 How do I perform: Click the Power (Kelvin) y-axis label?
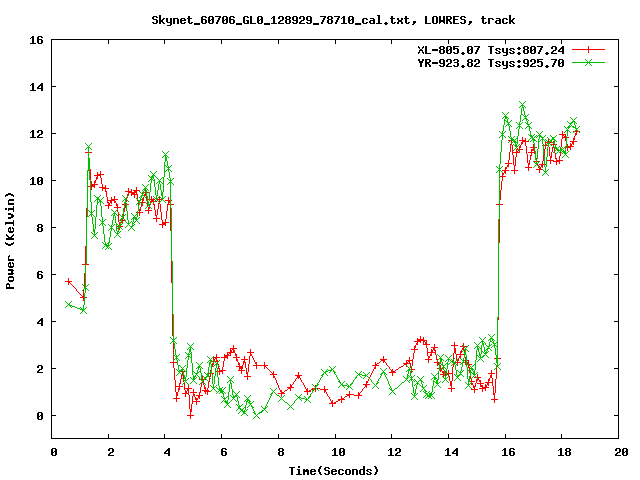[x=10, y=241]
